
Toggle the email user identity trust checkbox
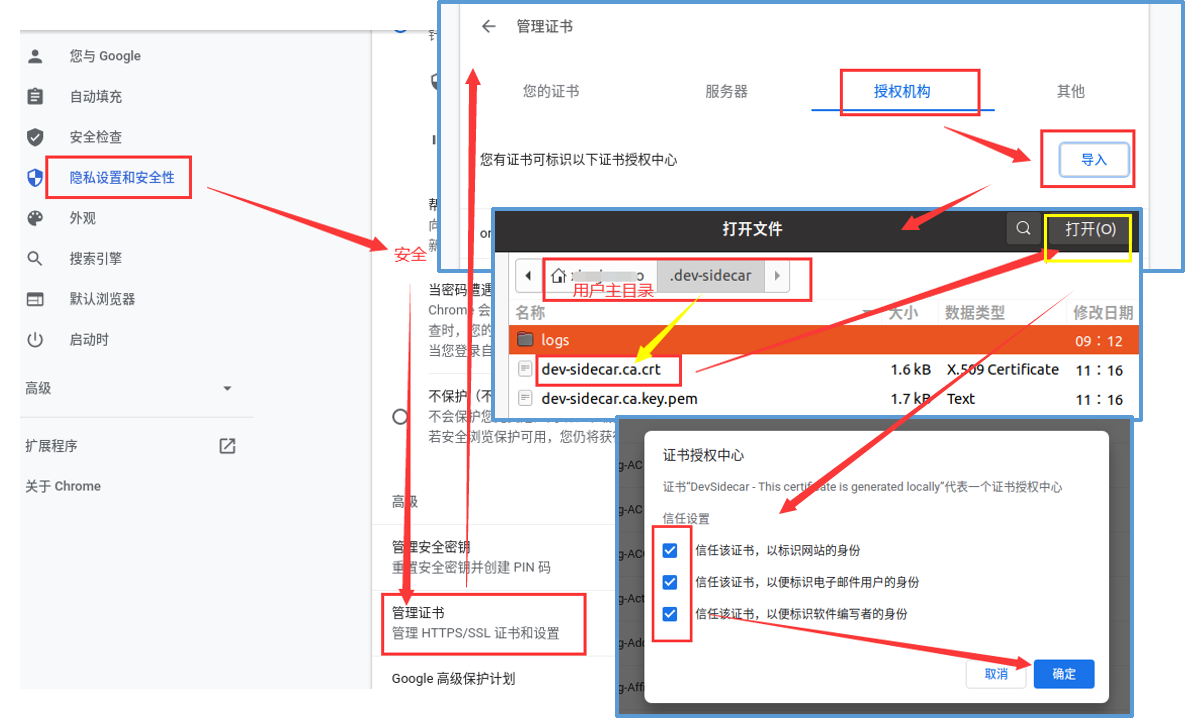point(670,582)
